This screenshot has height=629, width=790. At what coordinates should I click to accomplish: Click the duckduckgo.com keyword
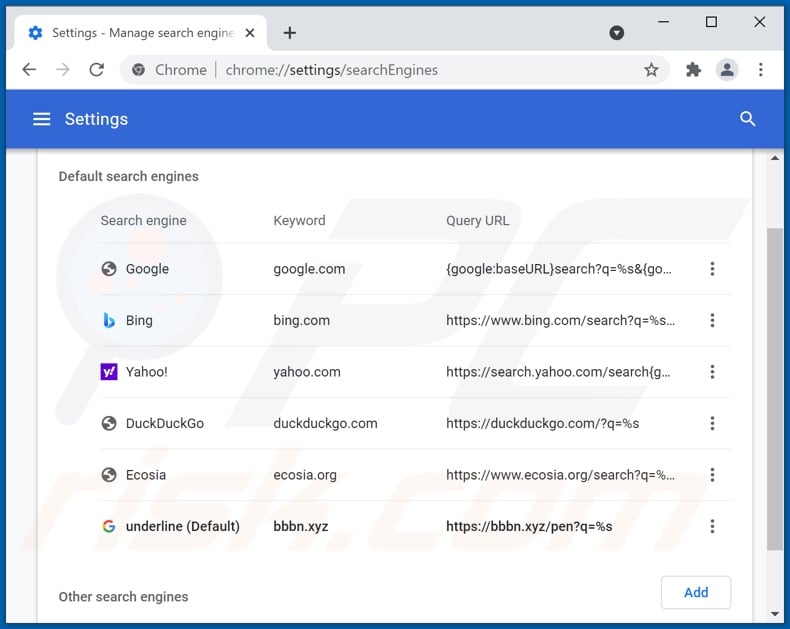tap(325, 423)
